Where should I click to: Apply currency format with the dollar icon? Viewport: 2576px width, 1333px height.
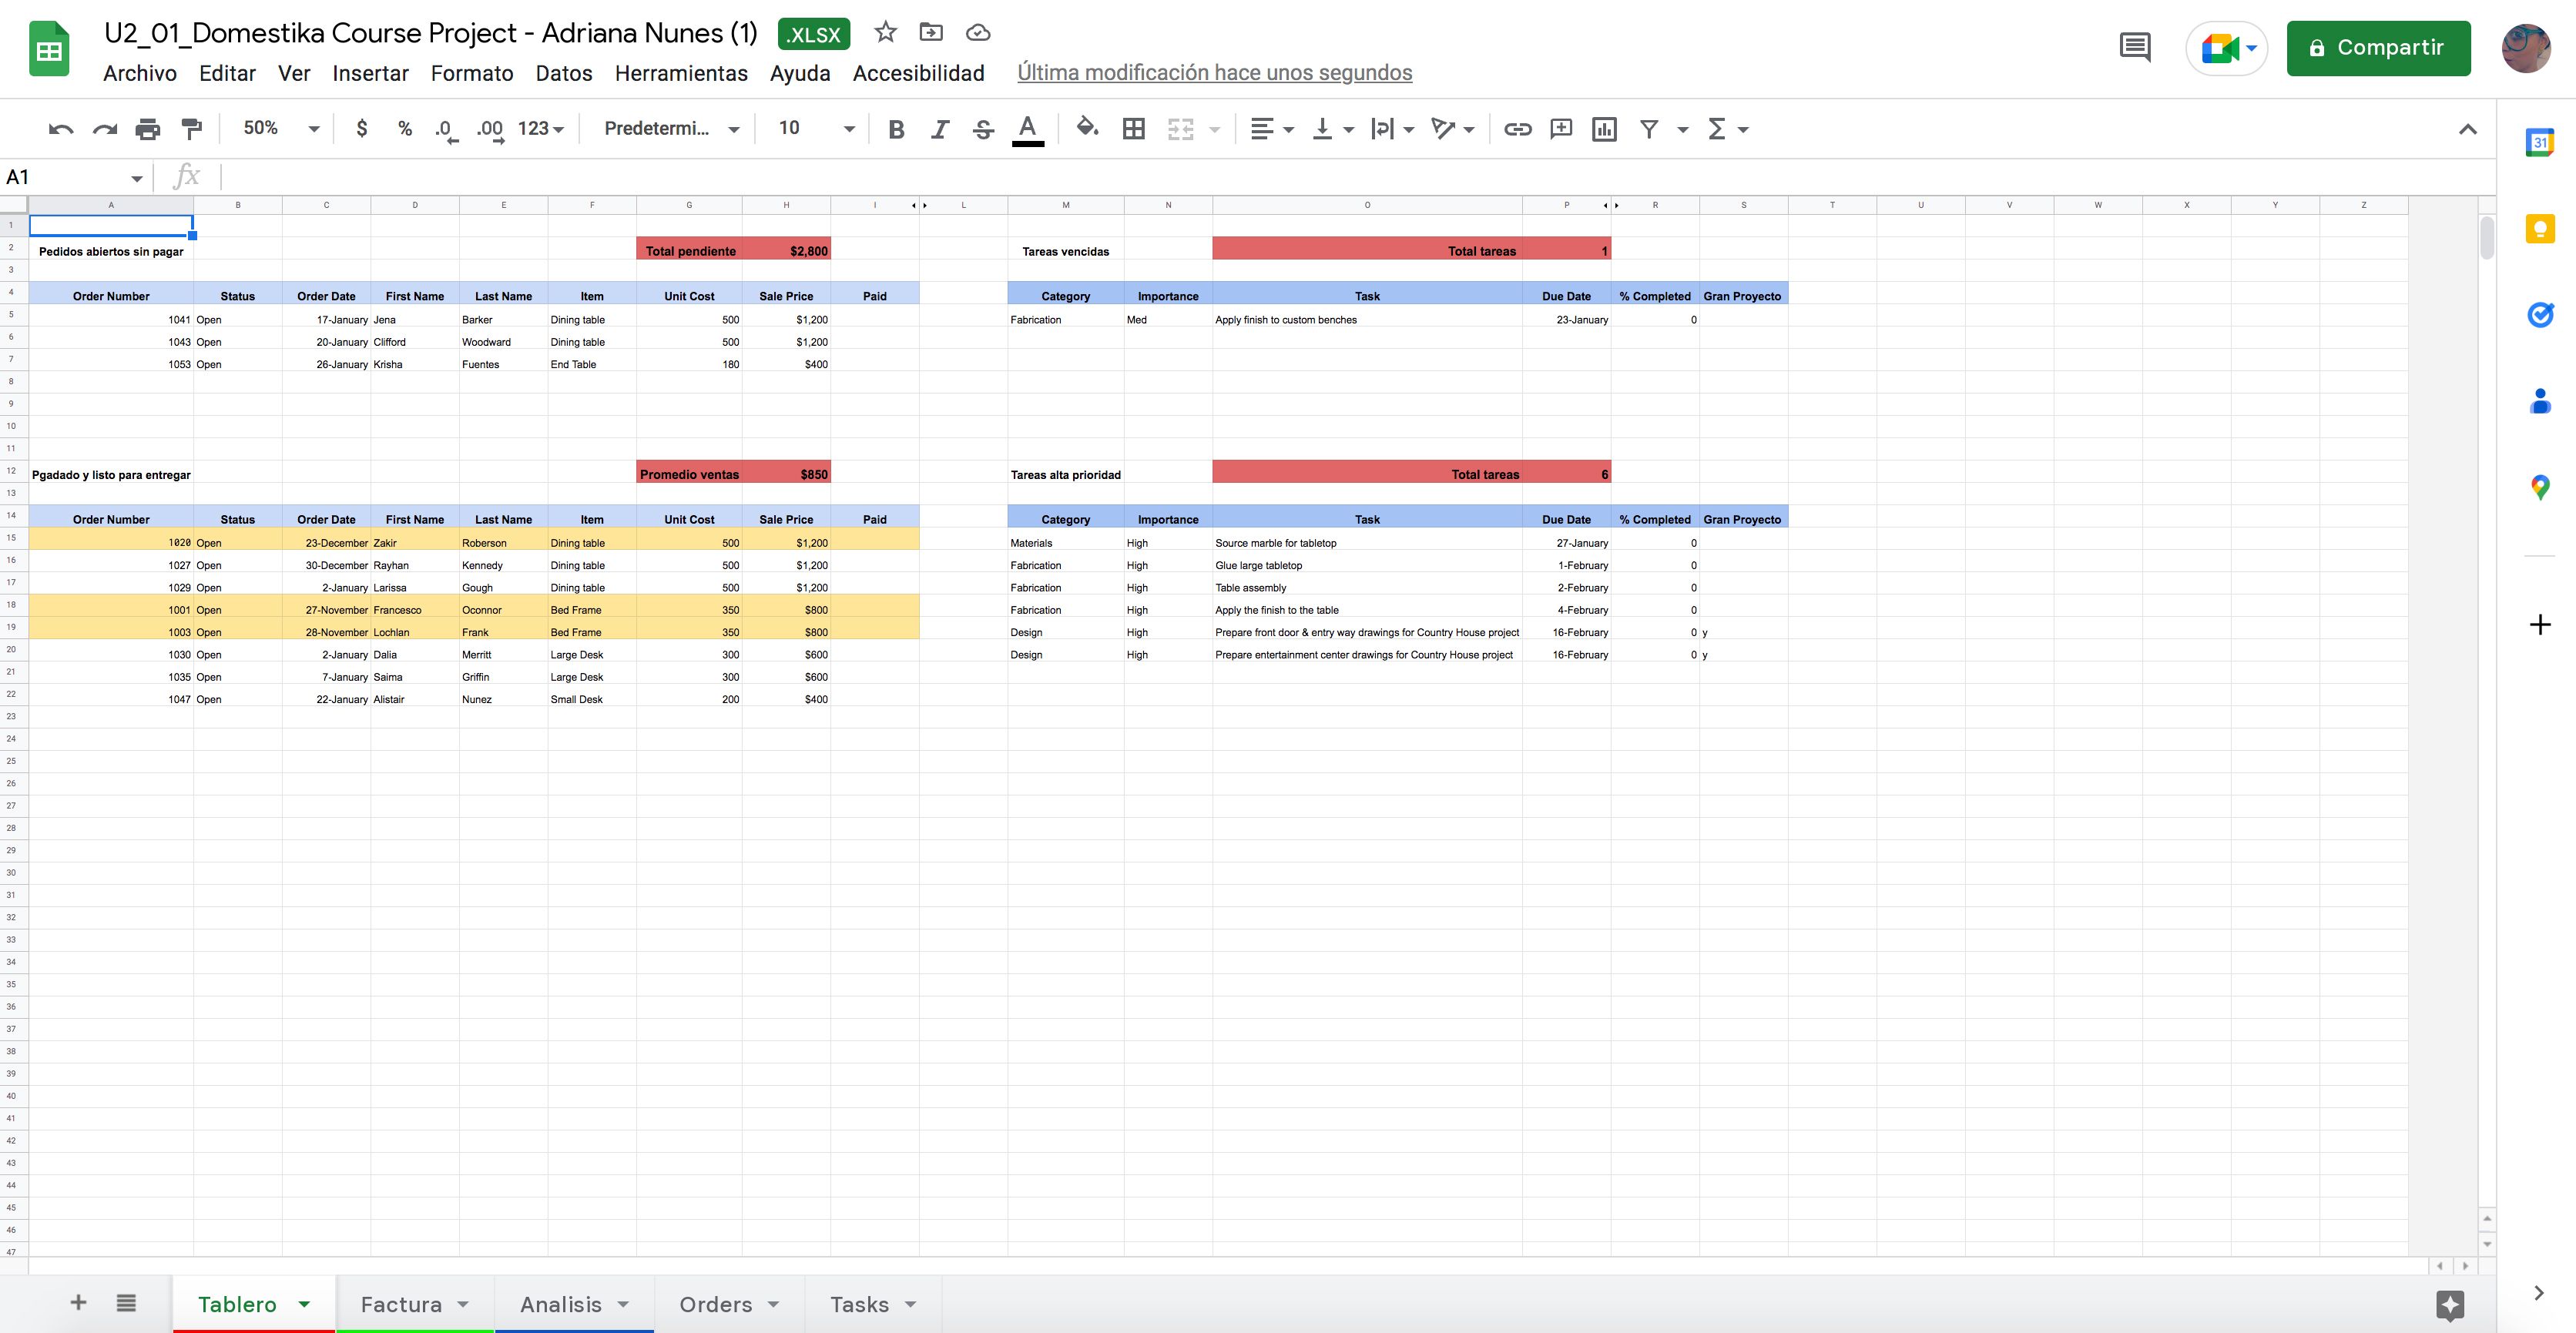pos(362,128)
